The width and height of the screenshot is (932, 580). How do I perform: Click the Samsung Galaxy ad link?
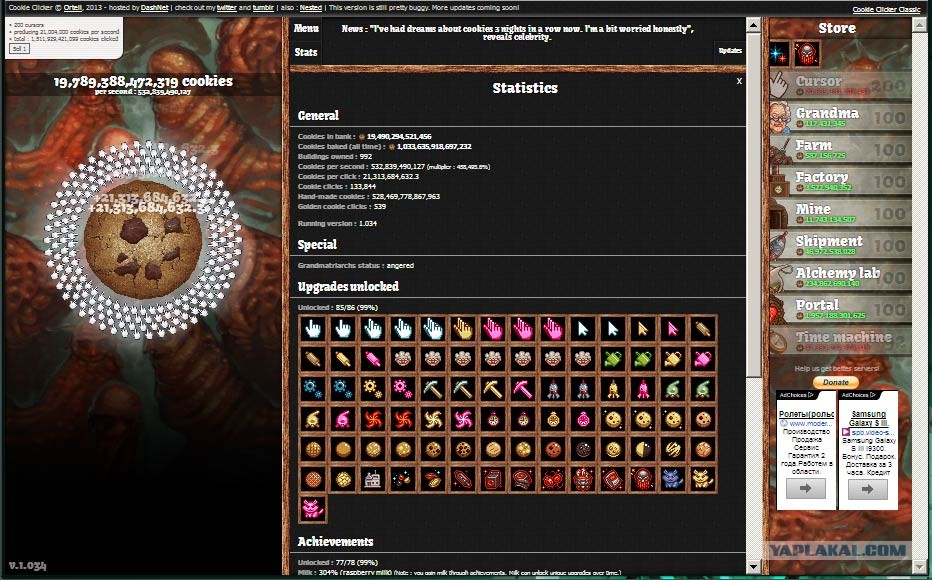point(868,418)
